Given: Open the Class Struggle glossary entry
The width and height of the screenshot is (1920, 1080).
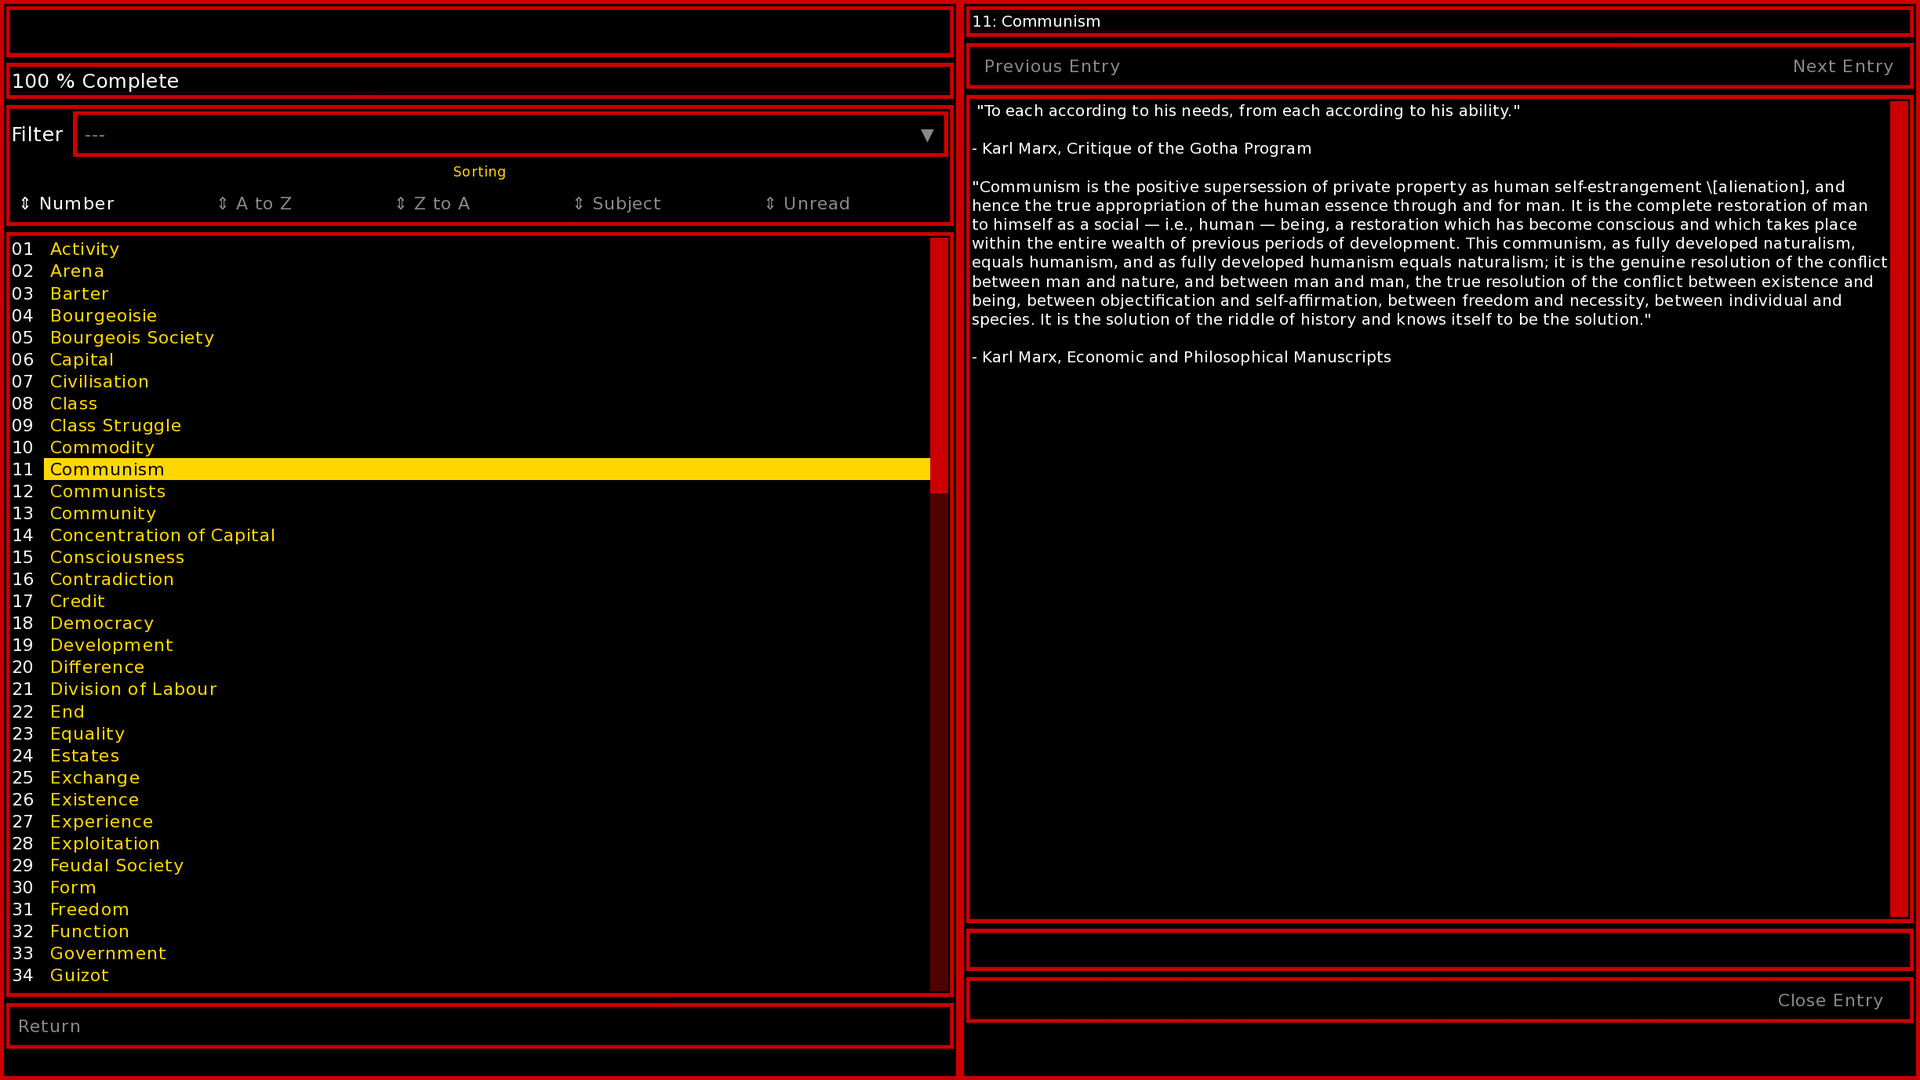Looking at the screenshot, I should tap(115, 425).
